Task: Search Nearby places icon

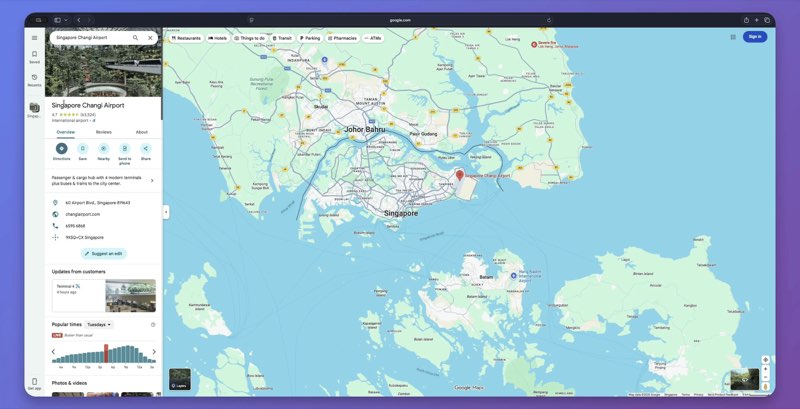Action: (x=104, y=149)
